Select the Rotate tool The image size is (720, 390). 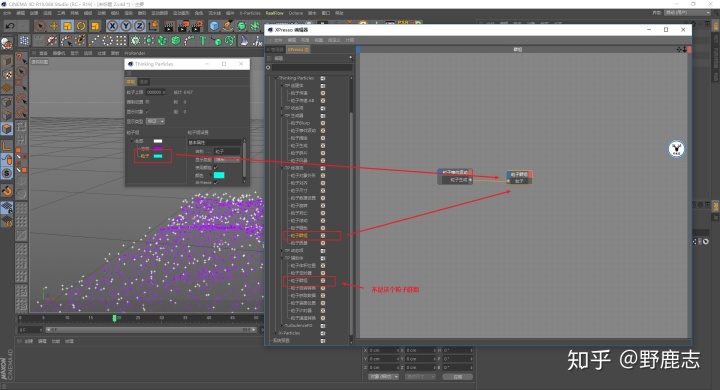(x=81, y=26)
